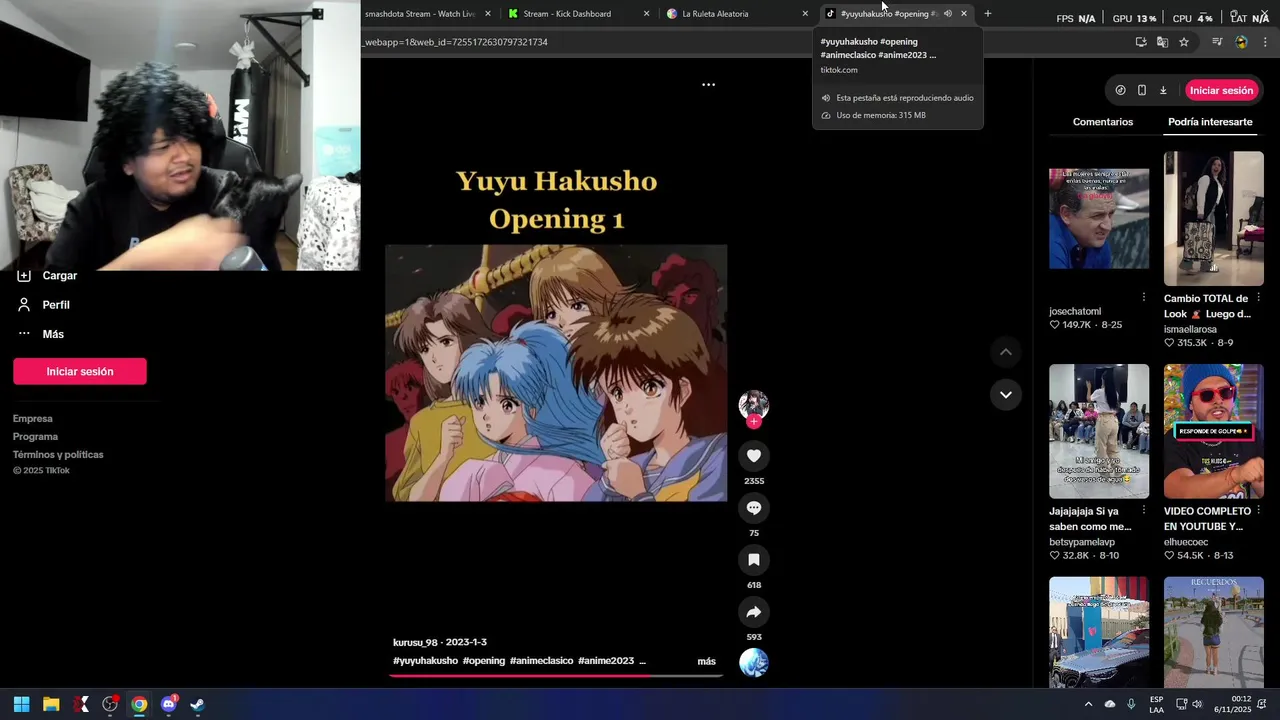Close the La Ruleta Aleatoria tab
The image size is (1280, 720).
tap(805, 14)
